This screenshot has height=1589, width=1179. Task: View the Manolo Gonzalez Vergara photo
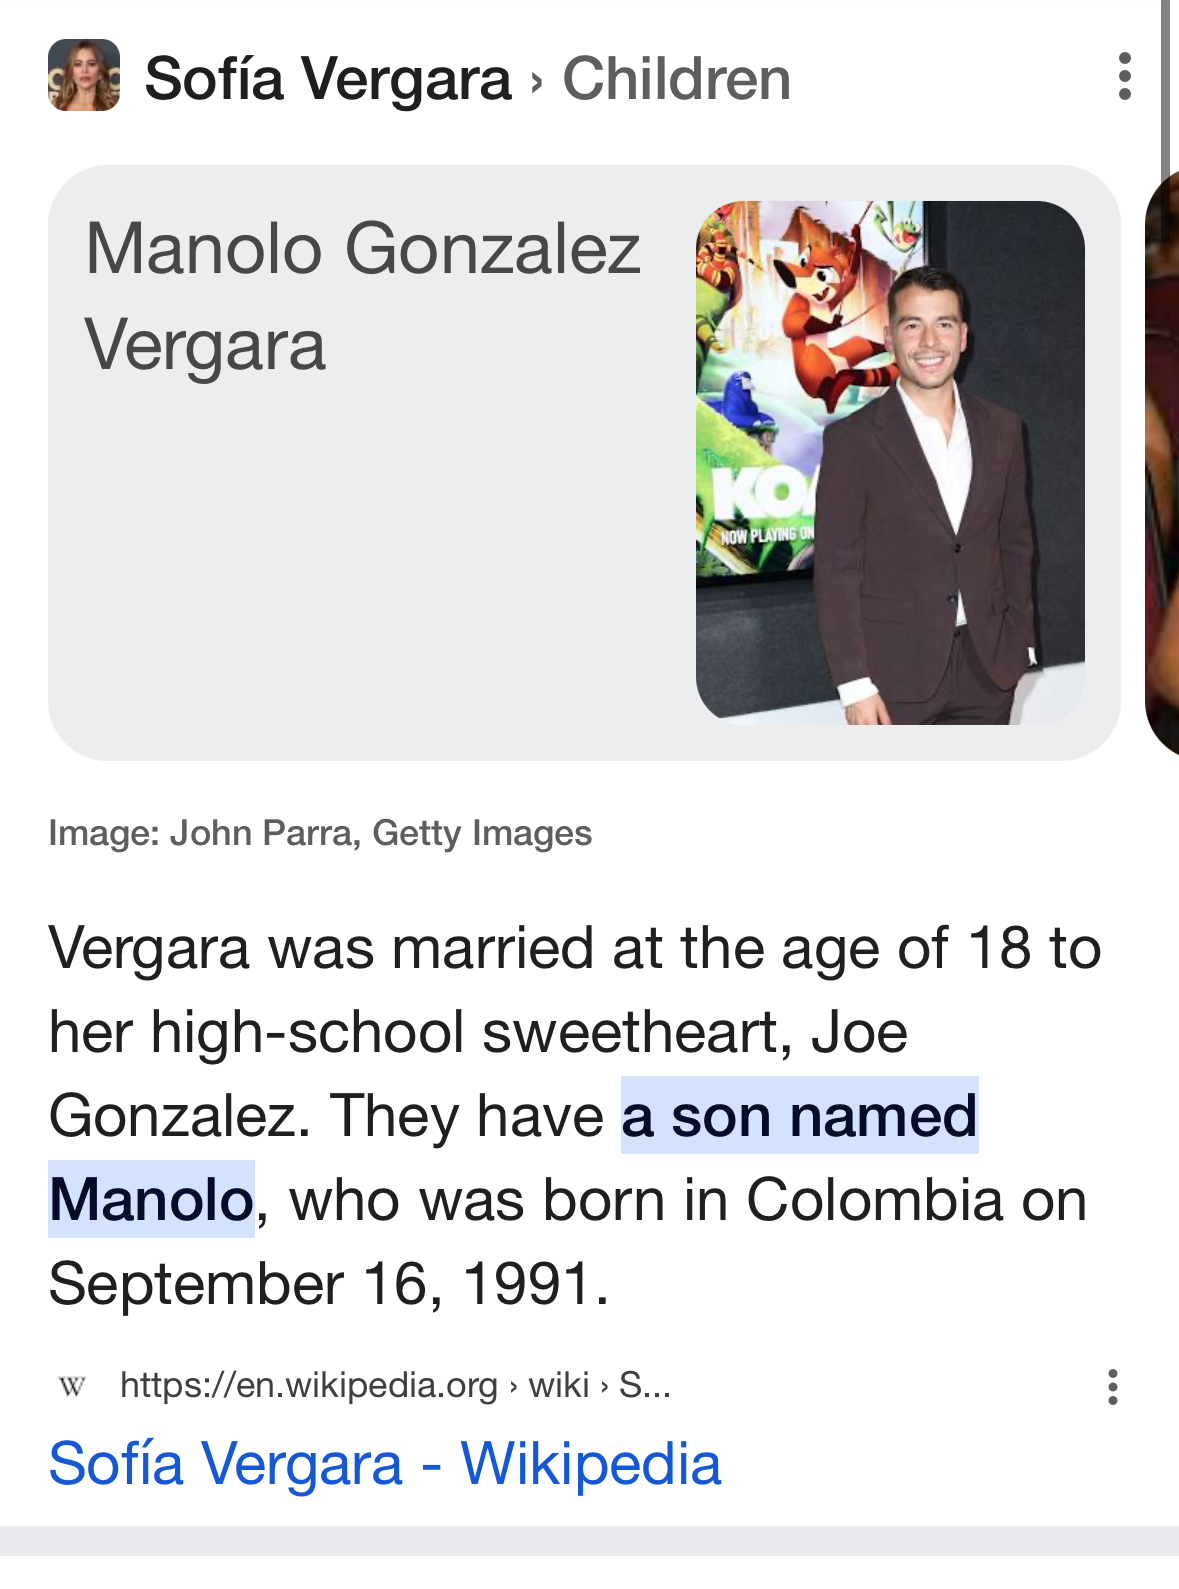tap(890, 462)
